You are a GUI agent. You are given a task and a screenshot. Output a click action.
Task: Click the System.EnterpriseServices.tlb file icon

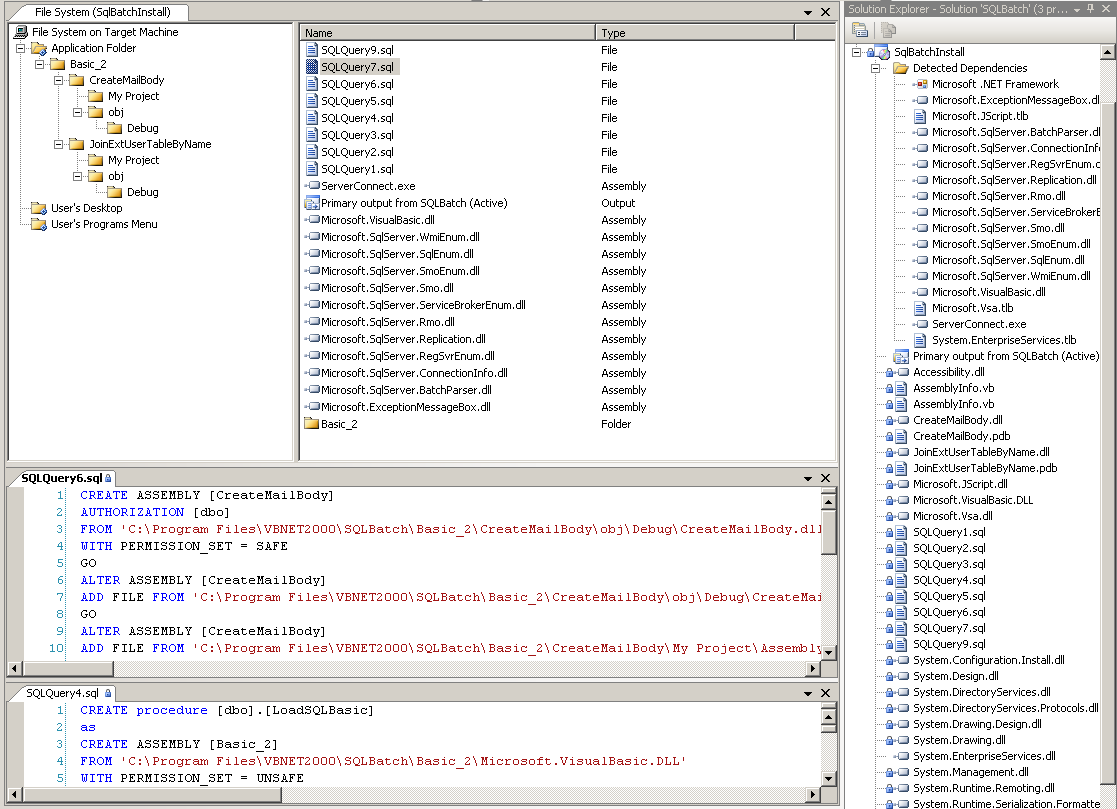[920, 340]
